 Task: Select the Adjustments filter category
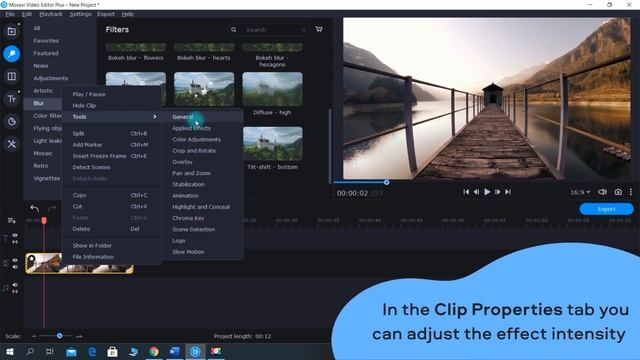point(51,78)
